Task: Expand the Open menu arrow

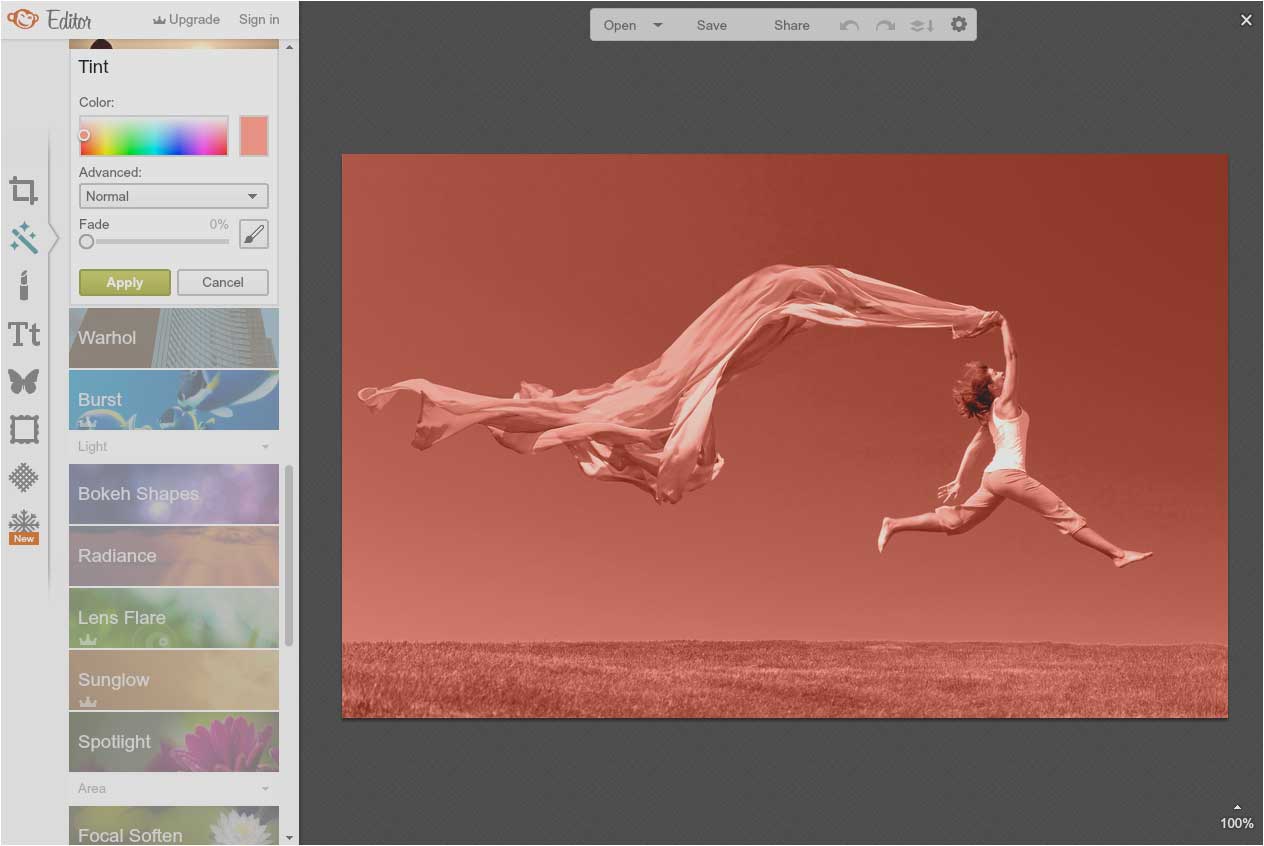Action: click(x=658, y=25)
